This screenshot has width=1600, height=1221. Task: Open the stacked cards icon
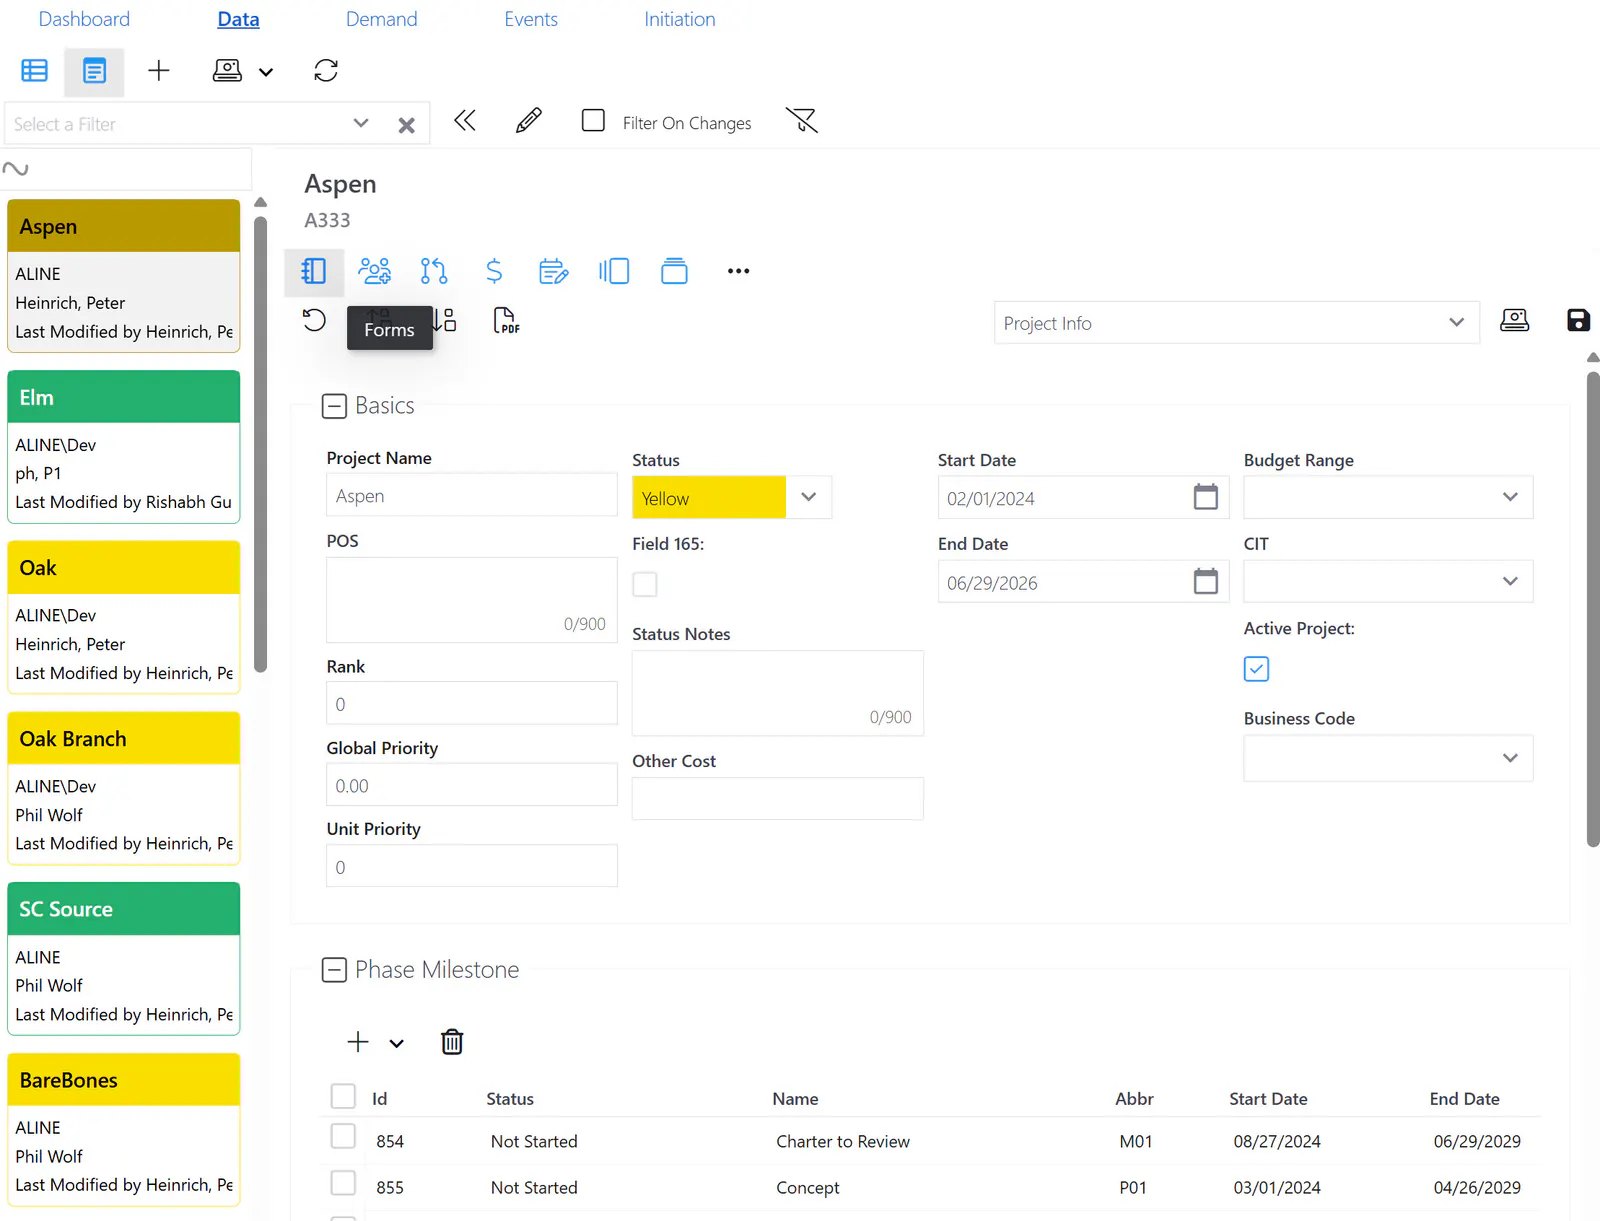click(675, 271)
